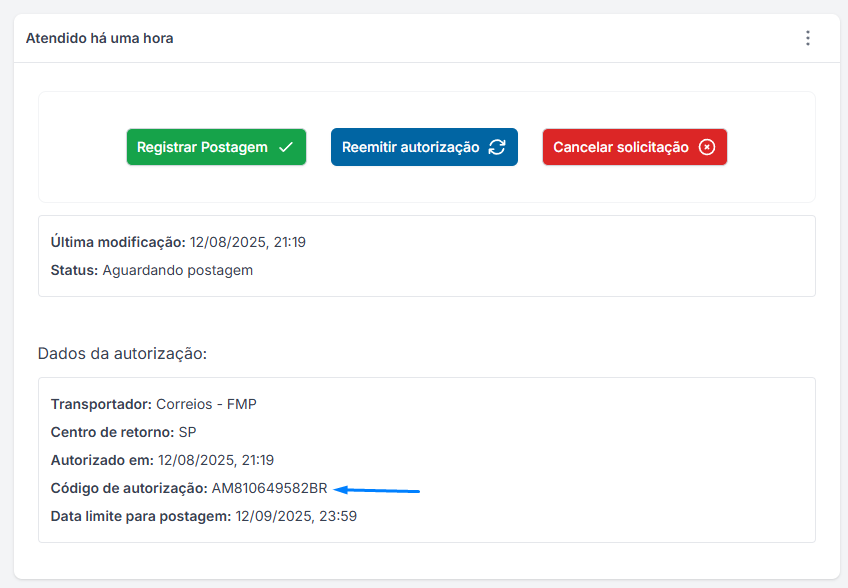Click the checkmark icon on Registrar Postagem
The width and height of the screenshot is (848, 588).
[x=286, y=147]
